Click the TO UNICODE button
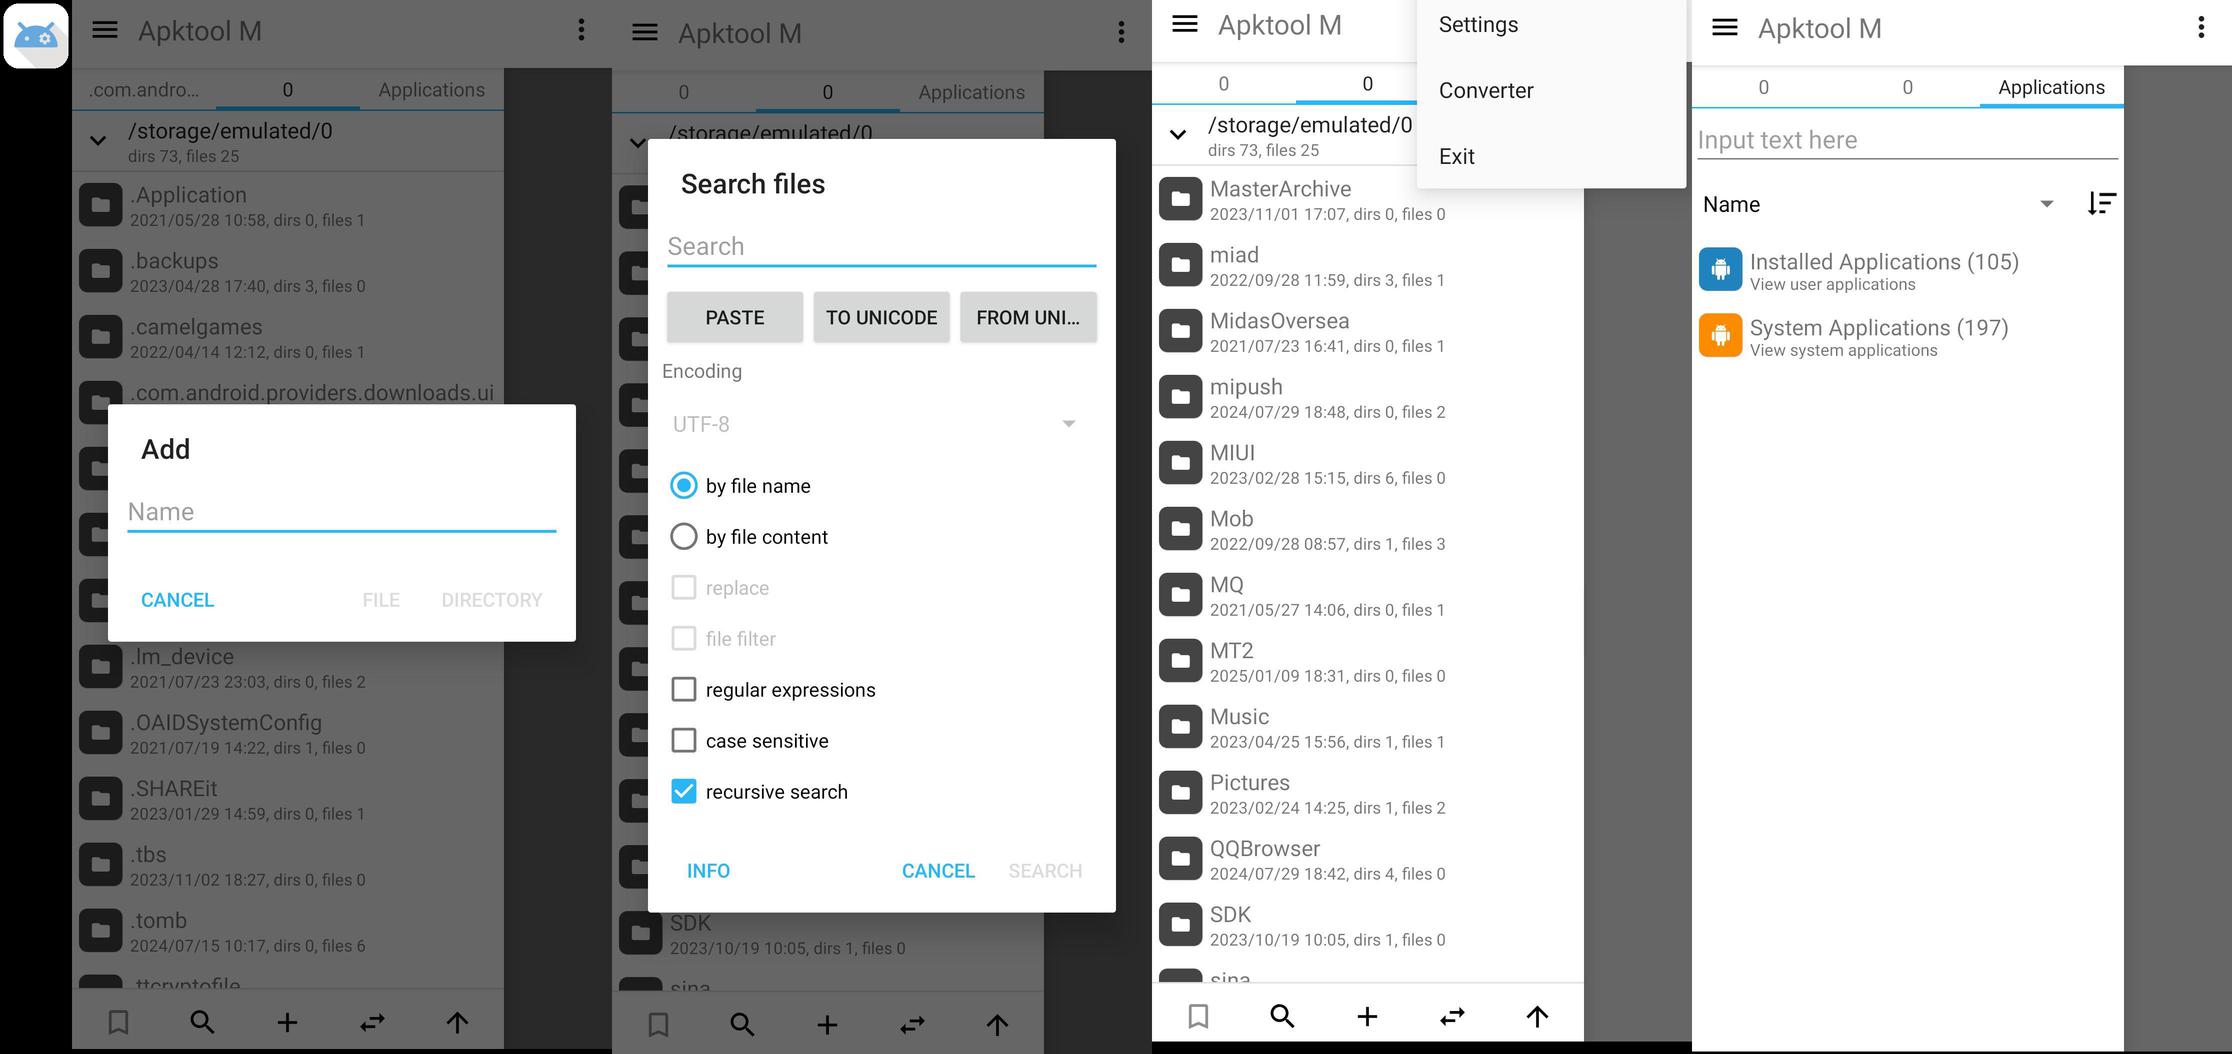2232x1054 pixels. (881, 317)
